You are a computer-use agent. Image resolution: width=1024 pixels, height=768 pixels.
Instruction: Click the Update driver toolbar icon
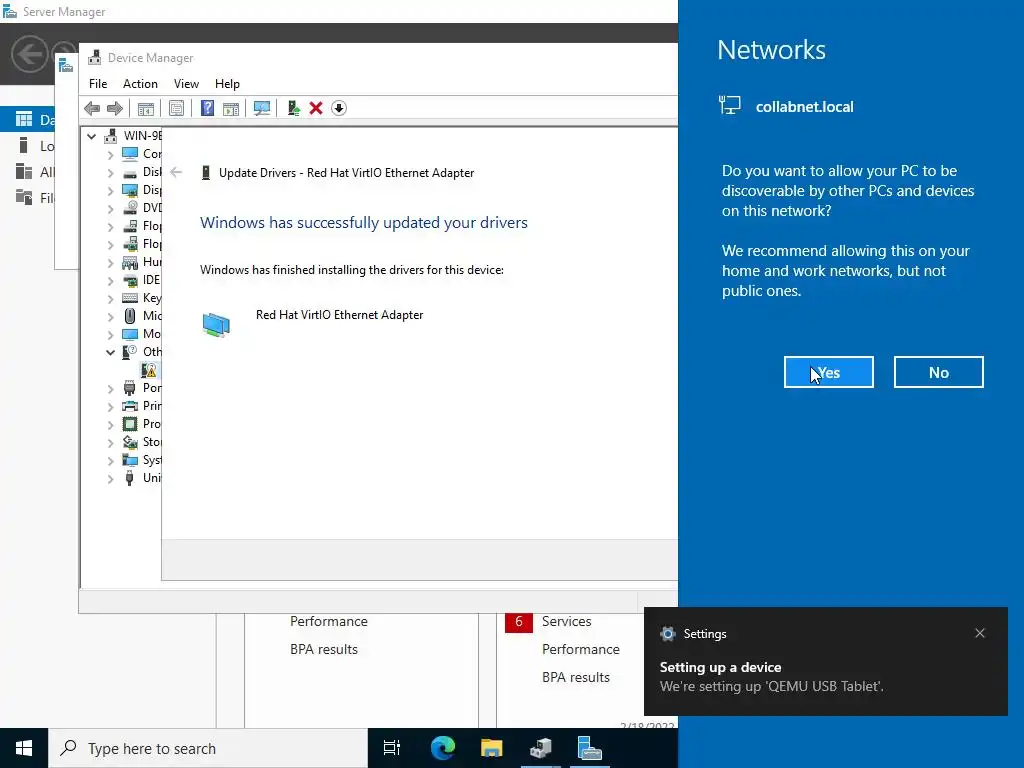pyautogui.click(x=293, y=108)
